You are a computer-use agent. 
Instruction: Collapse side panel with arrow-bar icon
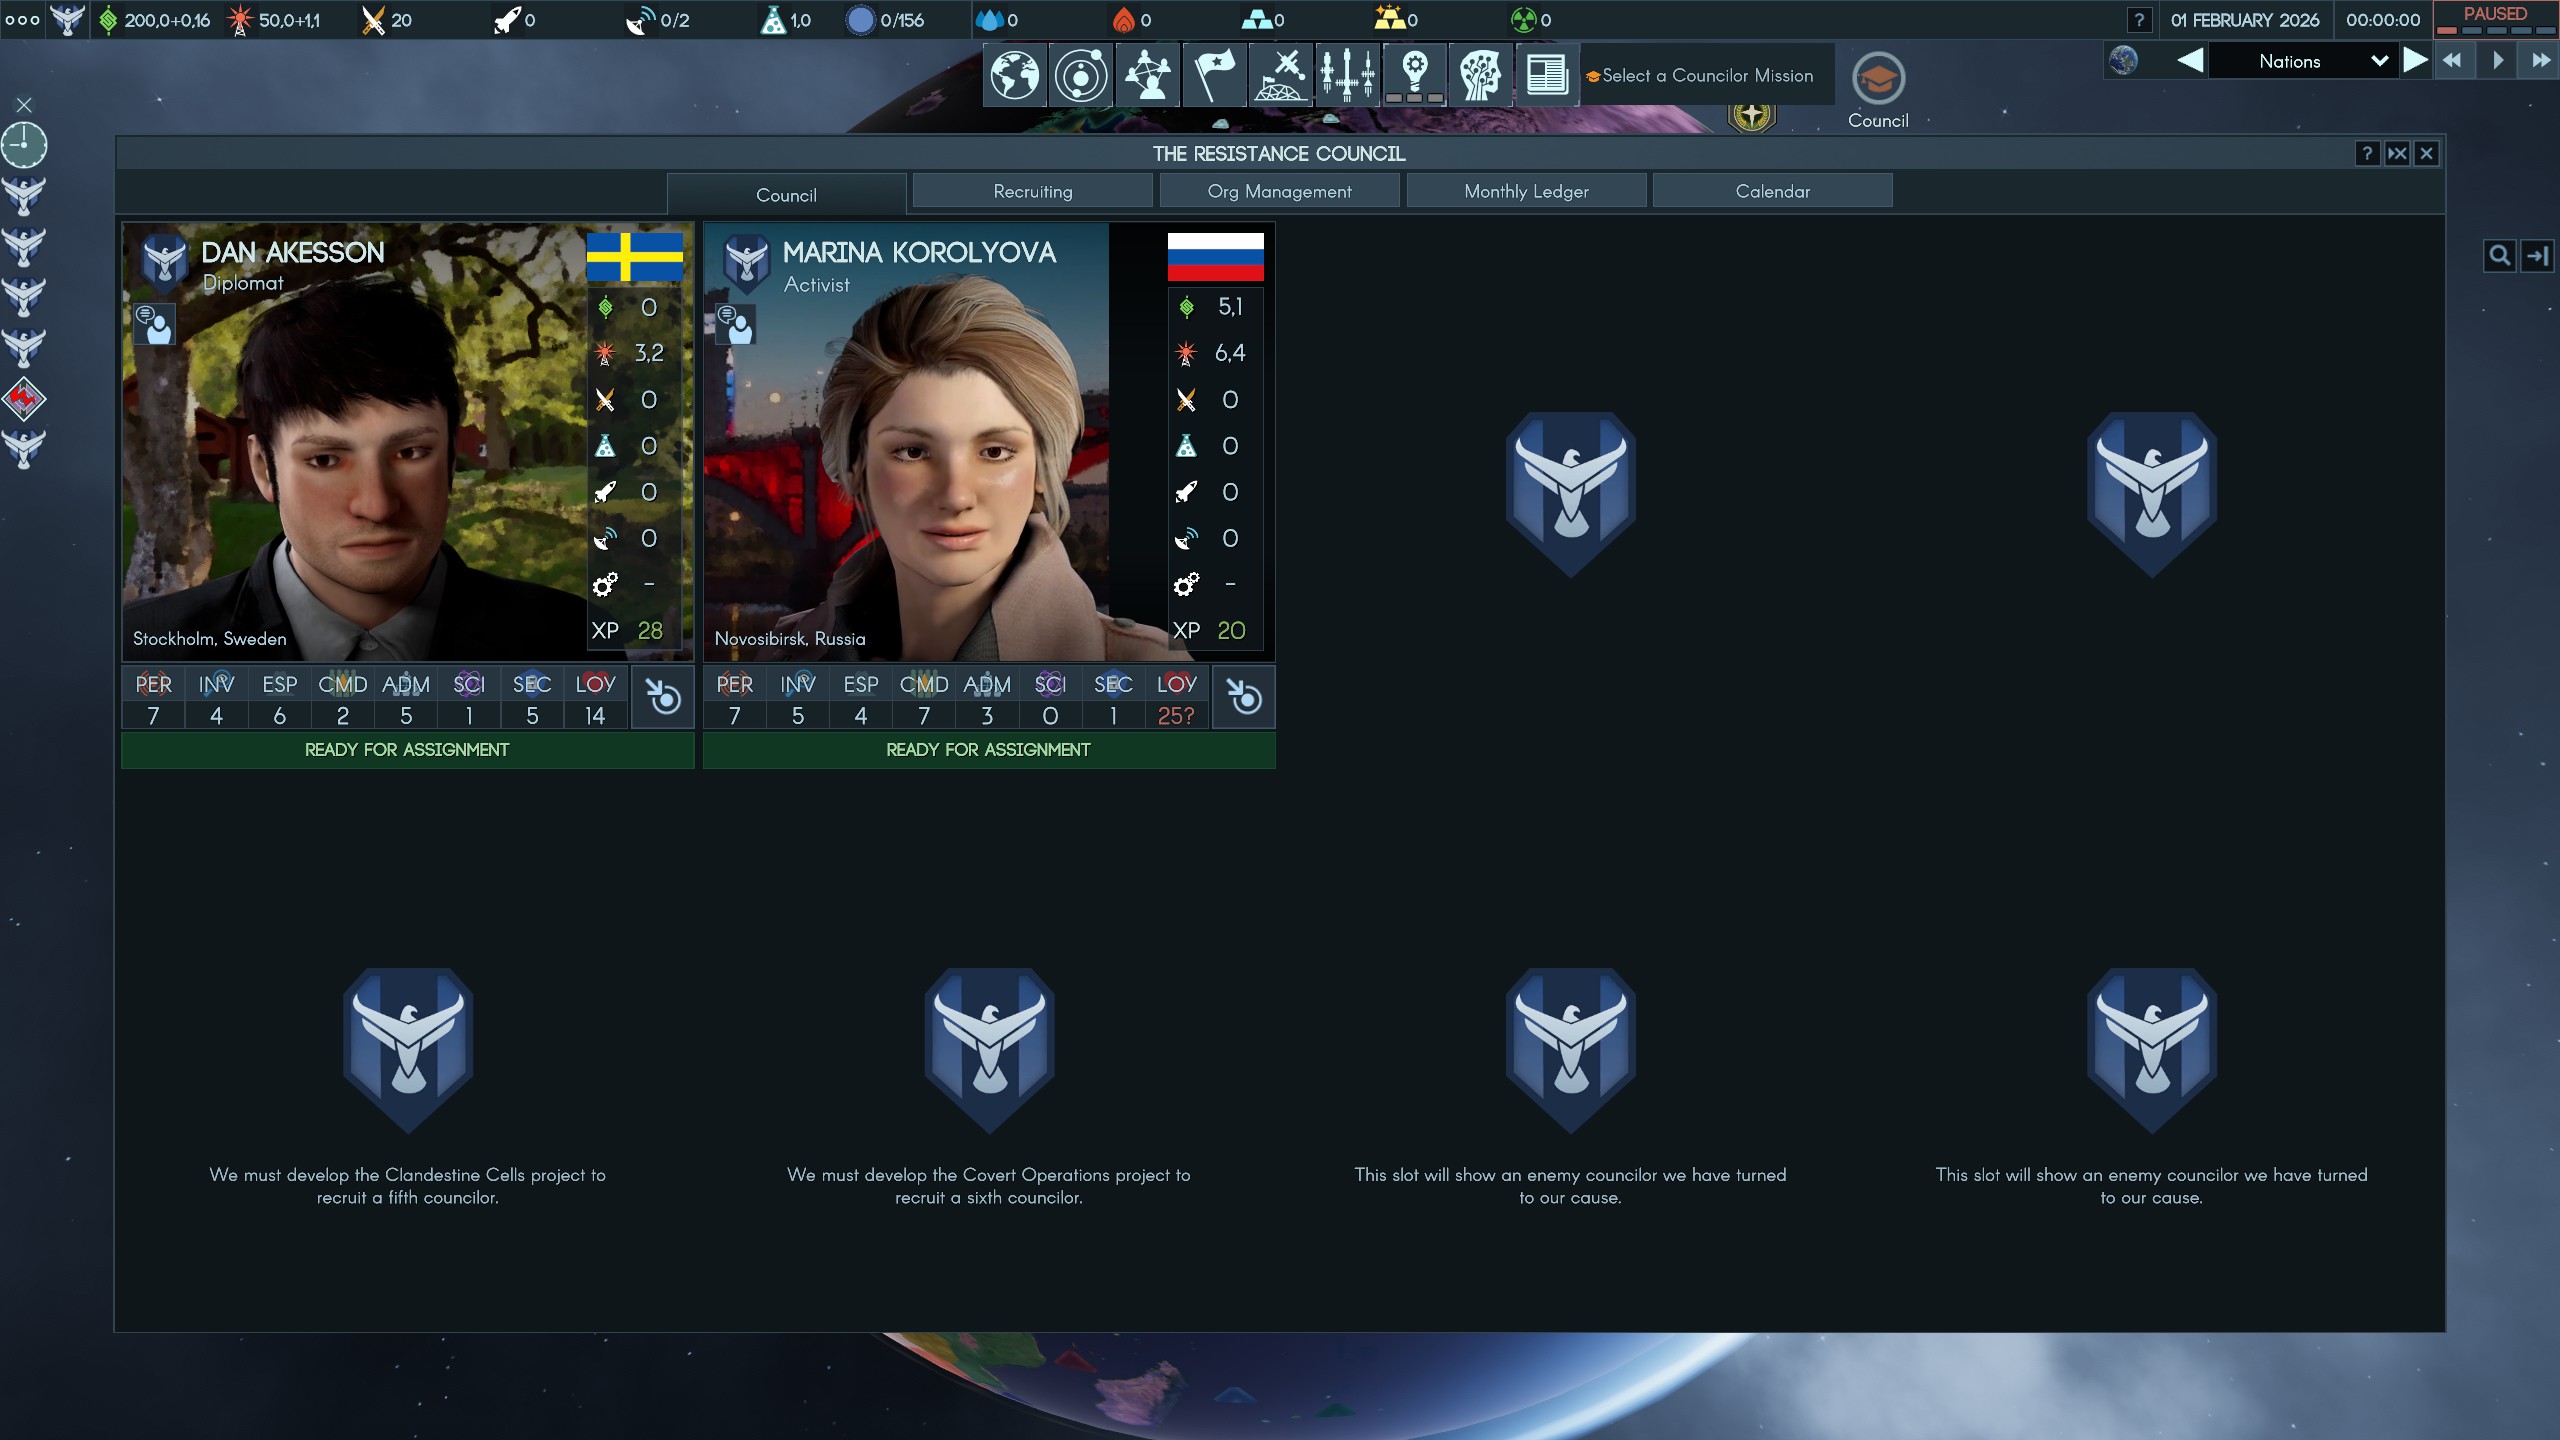pyautogui.click(x=2538, y=256)
